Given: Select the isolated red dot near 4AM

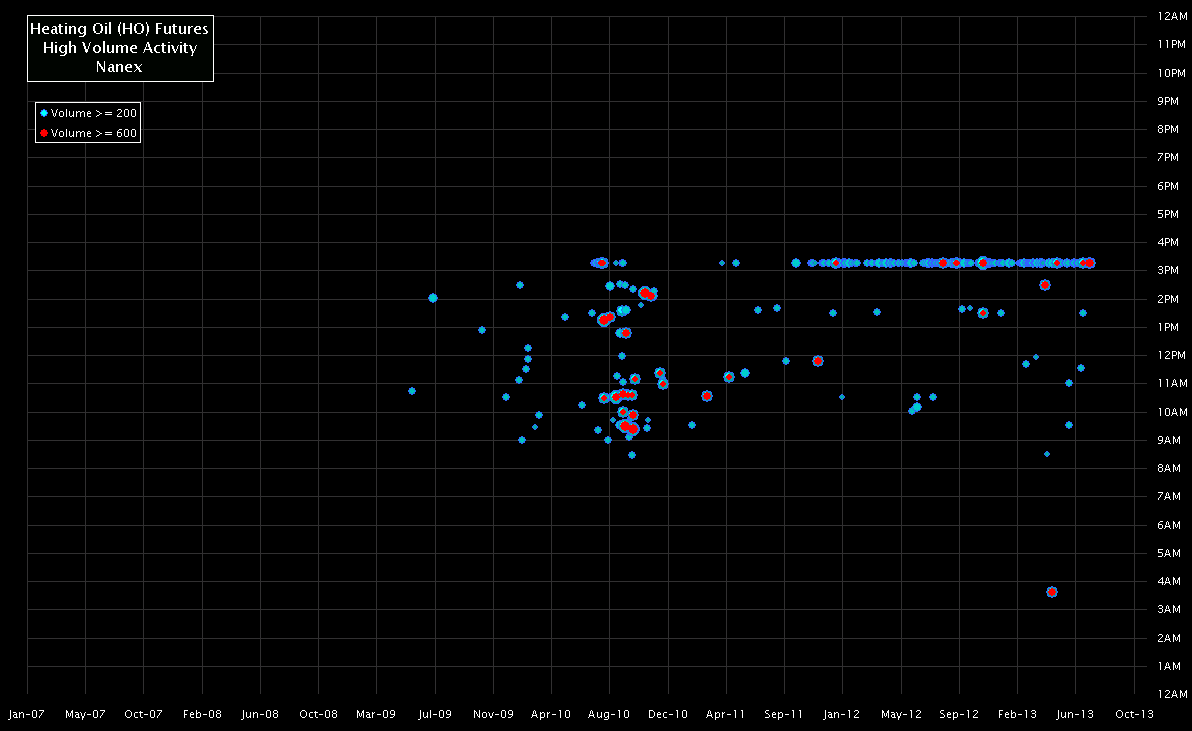Looking at the screenshot, I should [1051, 592].
